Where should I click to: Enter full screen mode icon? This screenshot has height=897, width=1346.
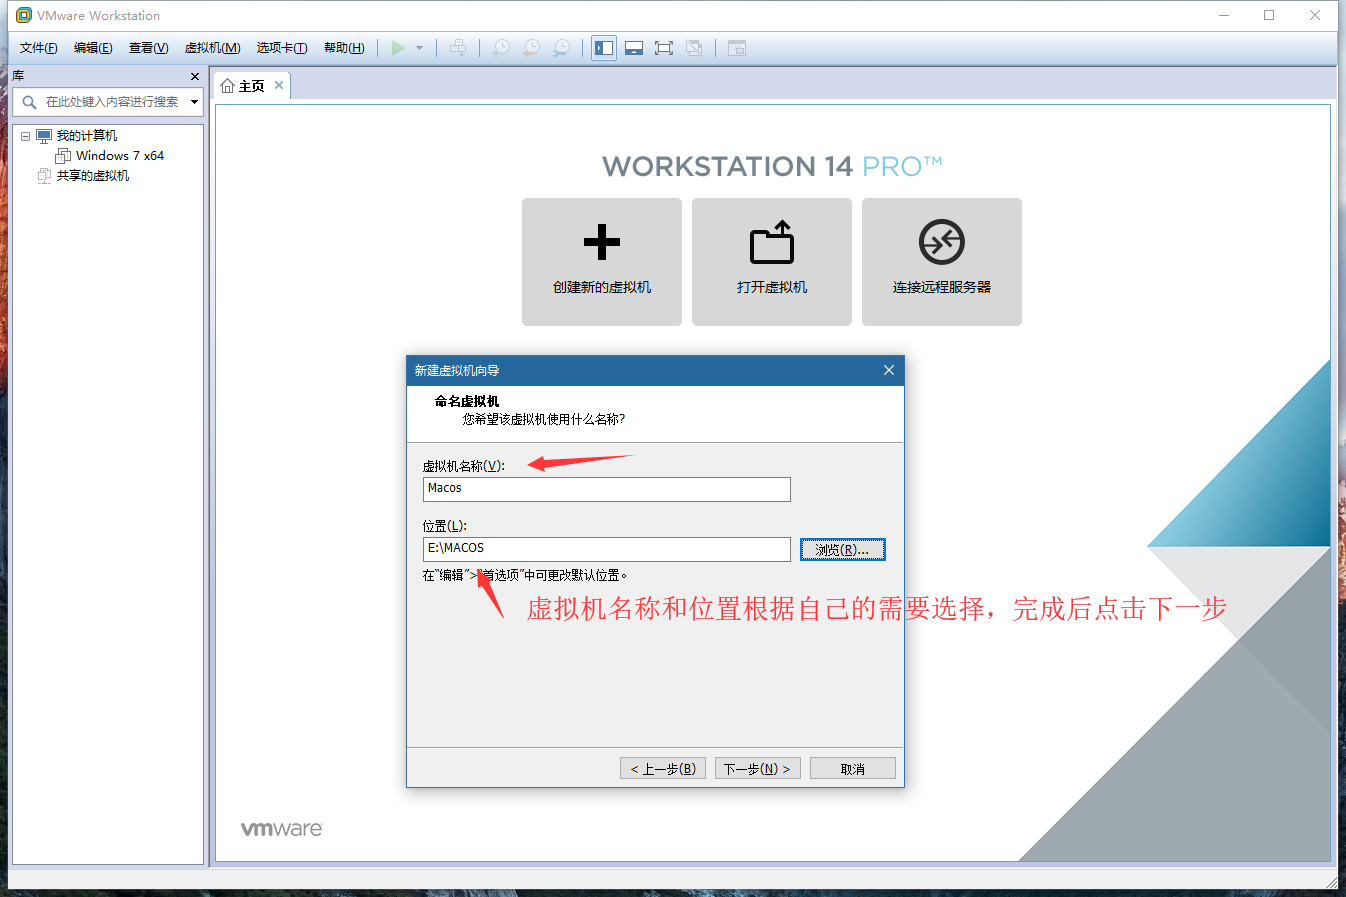point(664,47)
